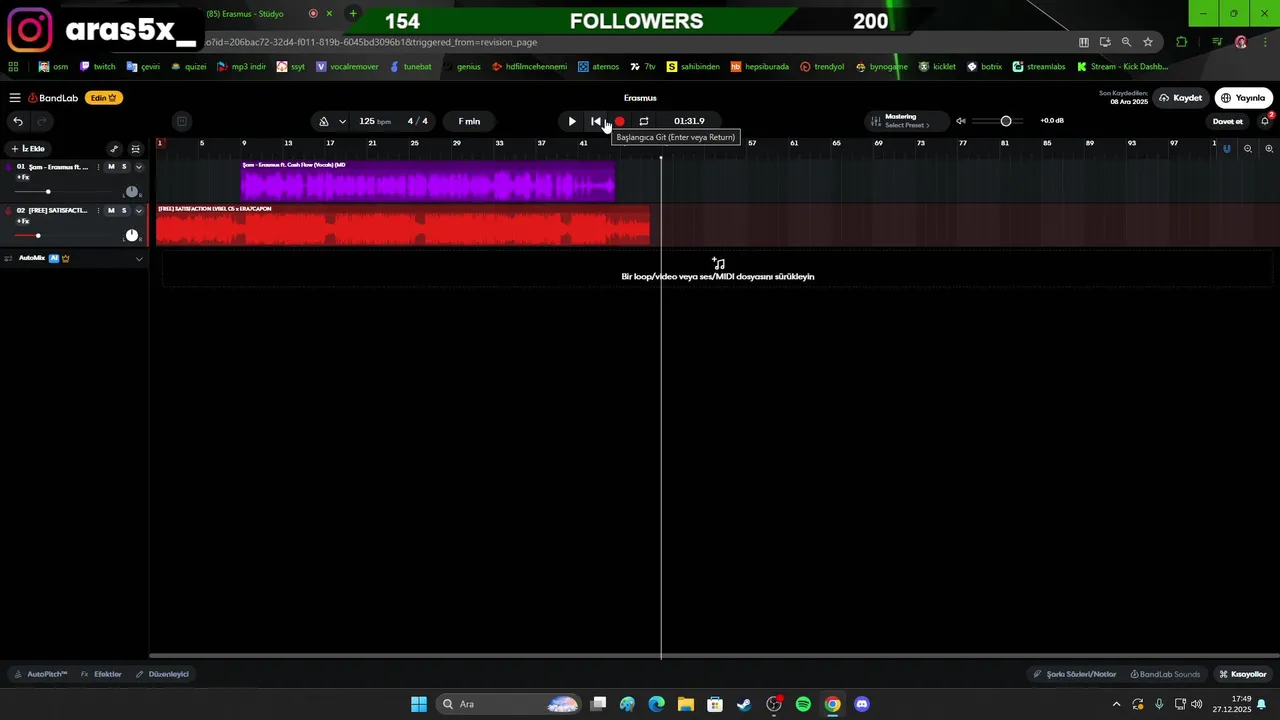Mute master output speaker icon
The image size is (1280, 720).
pyautogui.click(x=961, y=121)
